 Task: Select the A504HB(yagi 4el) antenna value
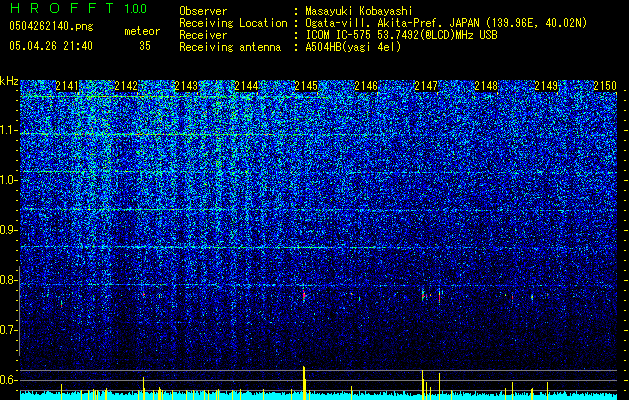pyautogui.click(x=353, y=47)
